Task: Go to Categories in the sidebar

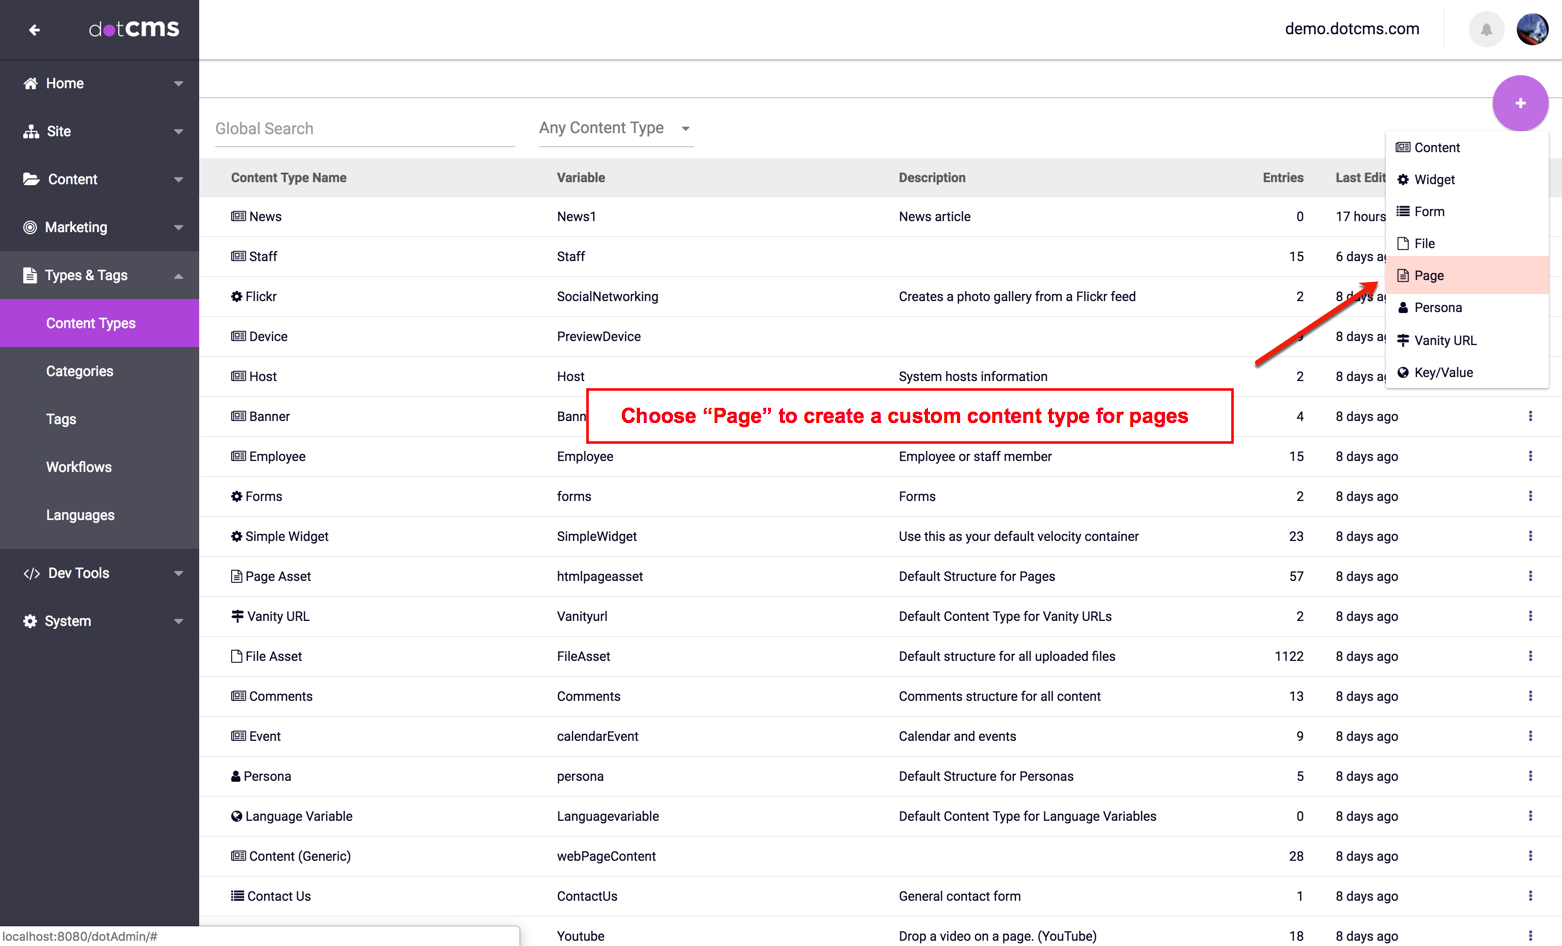Action: [80, 371]
